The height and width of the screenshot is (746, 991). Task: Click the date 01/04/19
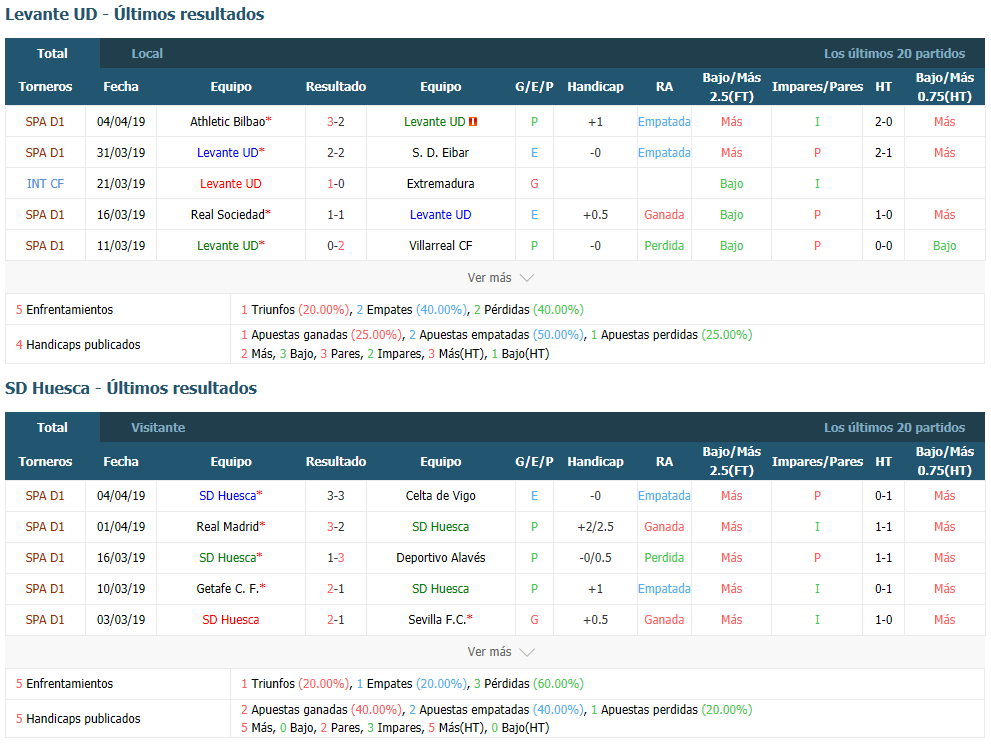[121, 527]
